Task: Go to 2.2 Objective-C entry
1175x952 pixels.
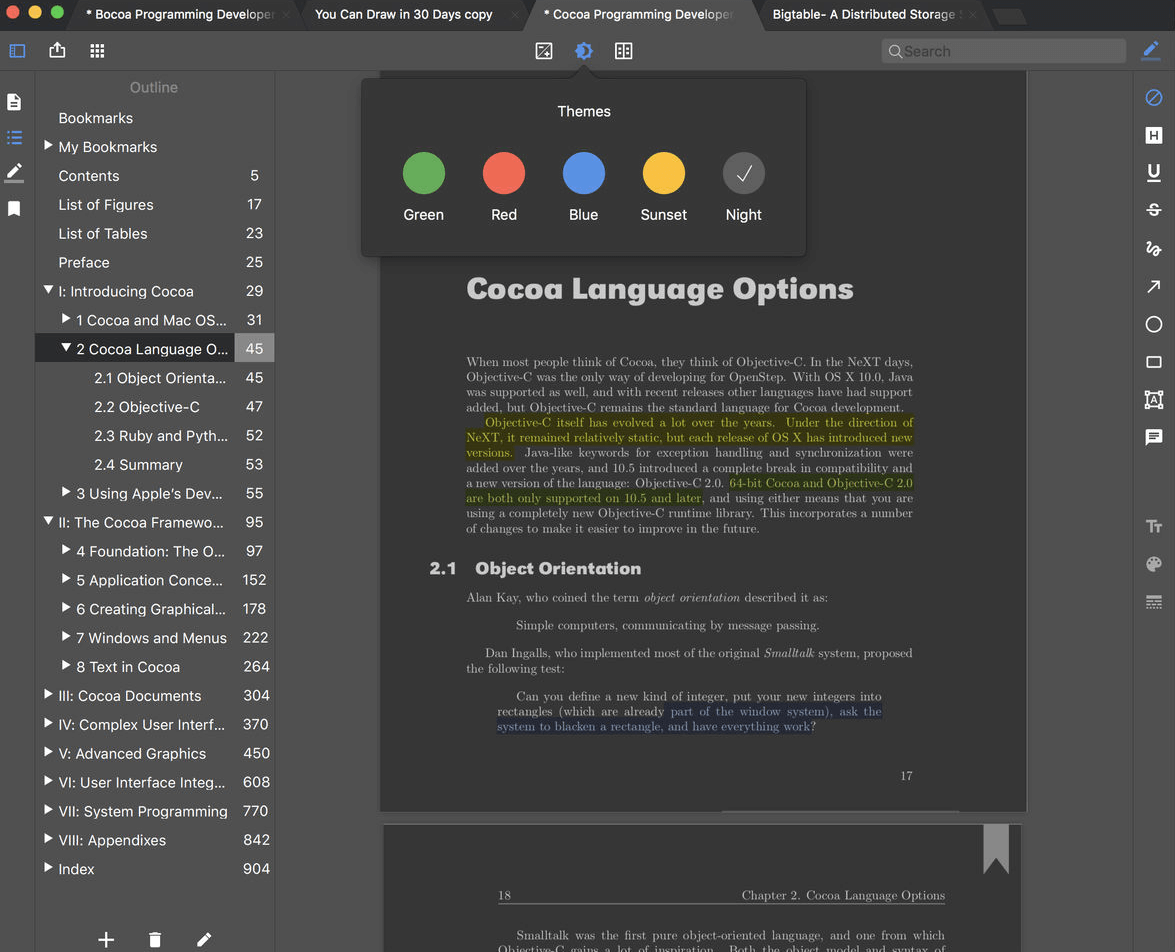Action: (154, 407)
